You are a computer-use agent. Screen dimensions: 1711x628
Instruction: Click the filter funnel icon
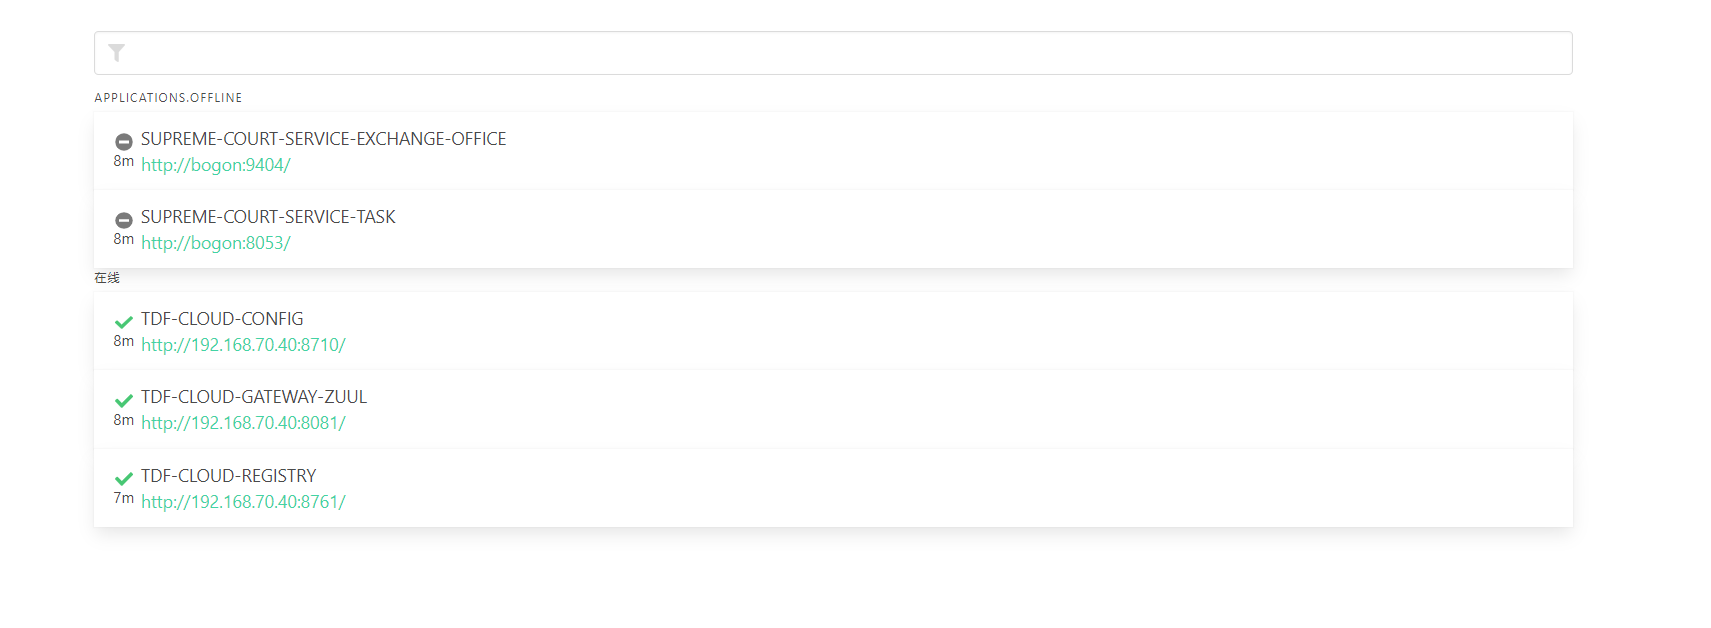[x=117, y=53]
